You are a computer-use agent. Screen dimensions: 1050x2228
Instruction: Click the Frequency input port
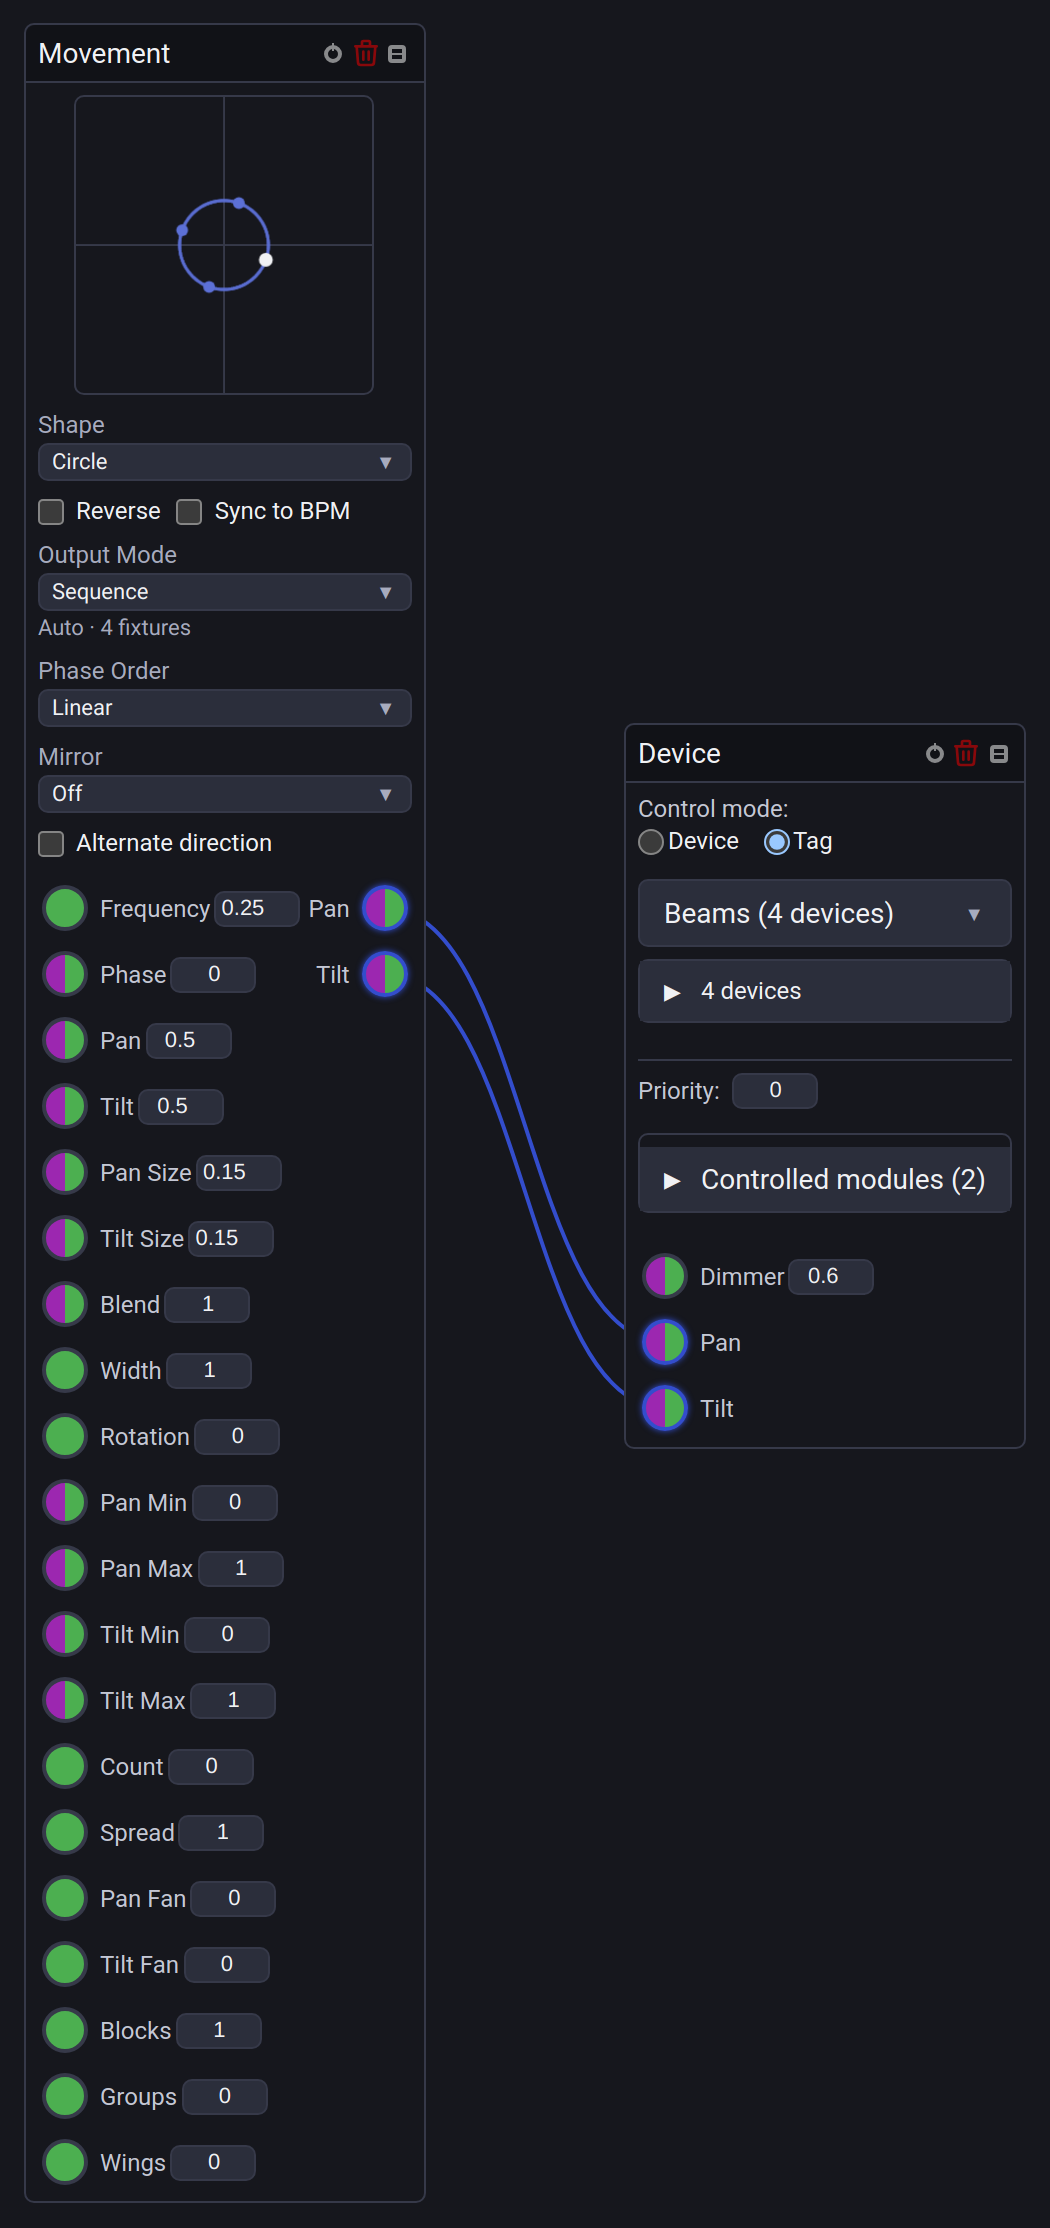click(x=65, y=908)
